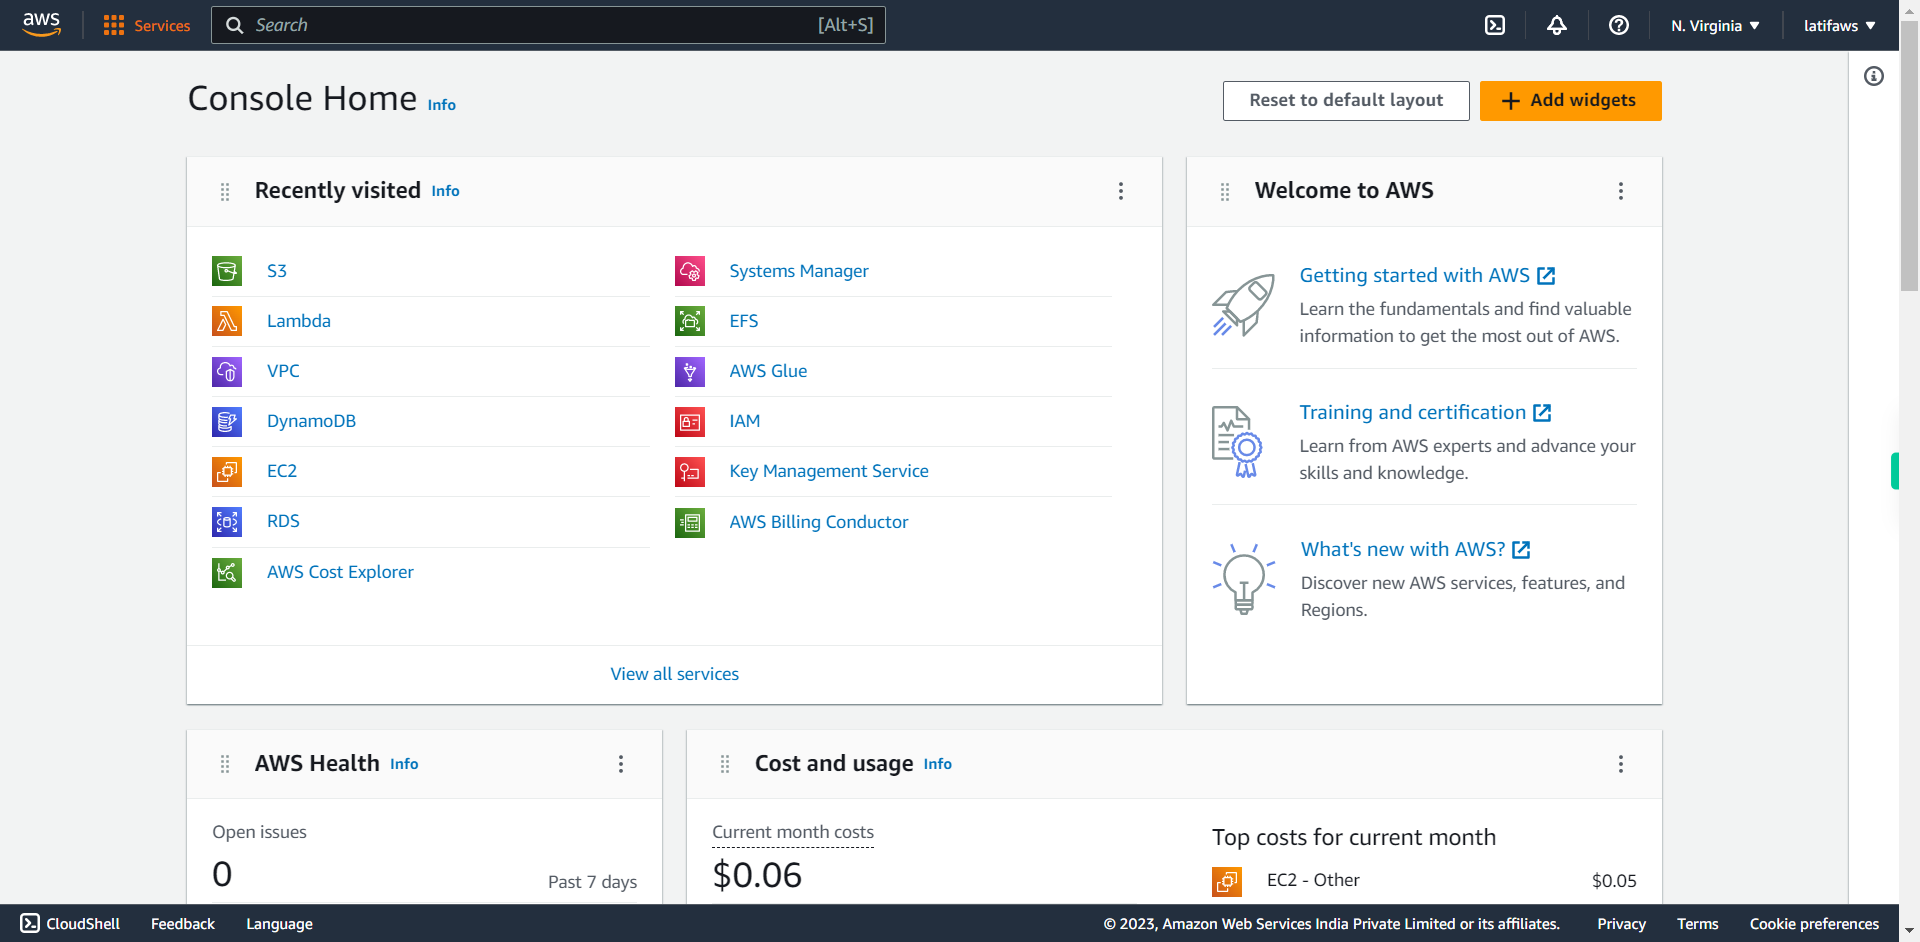Open Welcome to AWS widget options menu
Viewport: 1920px width, 942px height.
coord(1621,191)
